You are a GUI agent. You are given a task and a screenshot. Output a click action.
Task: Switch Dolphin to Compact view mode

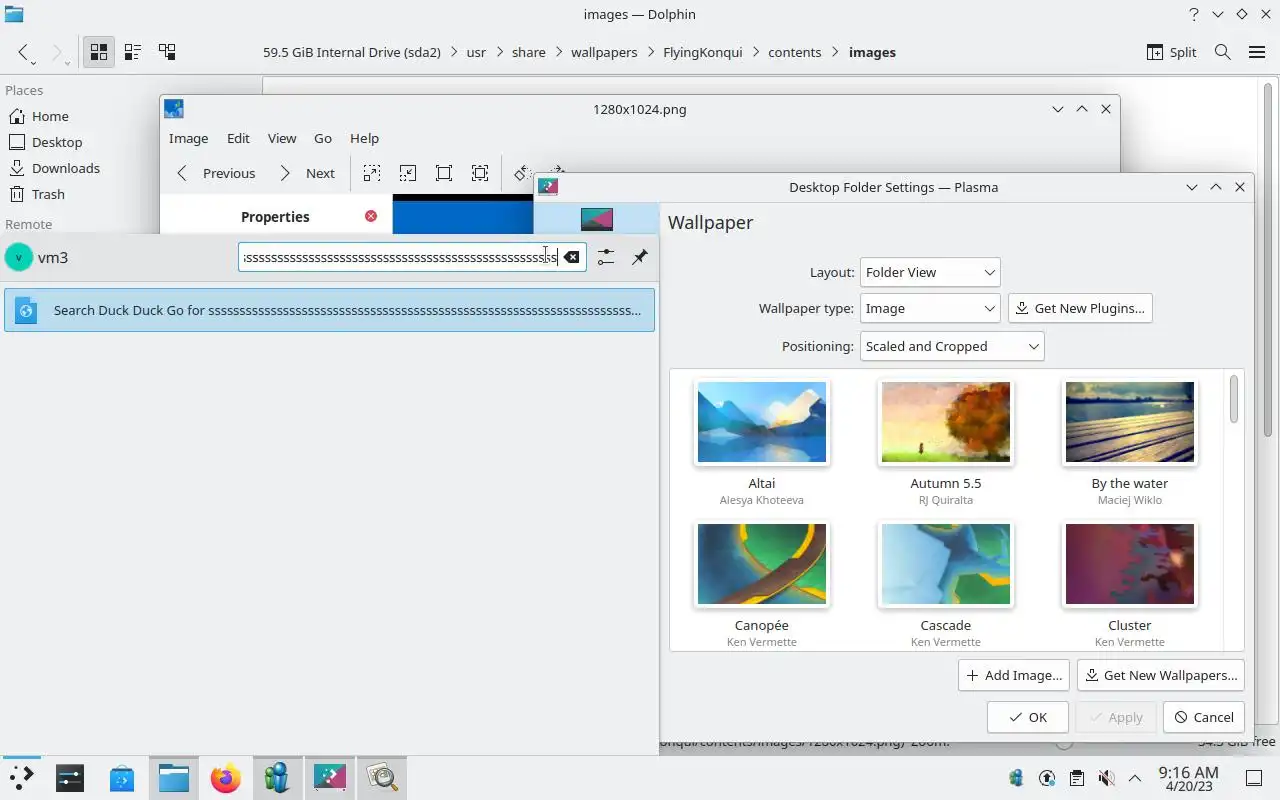133,52
